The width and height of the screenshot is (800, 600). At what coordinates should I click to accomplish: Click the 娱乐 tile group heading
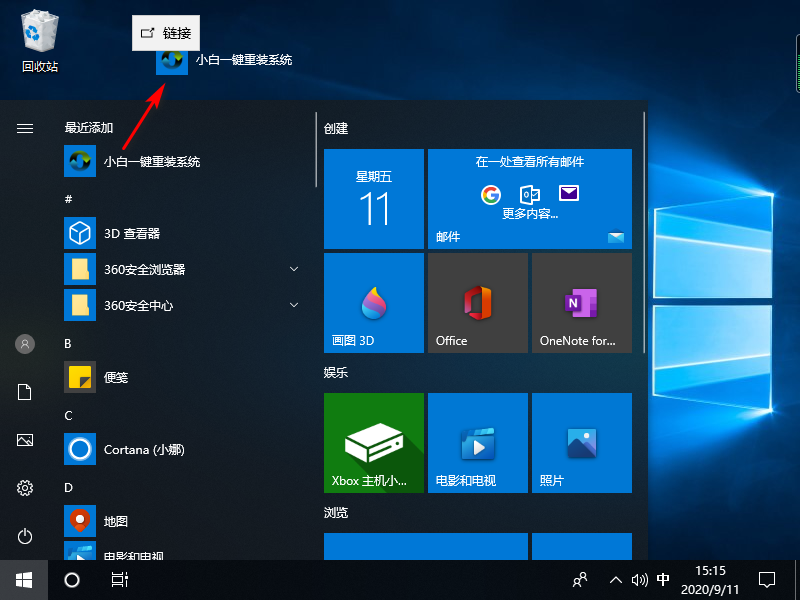coord(336,372)
